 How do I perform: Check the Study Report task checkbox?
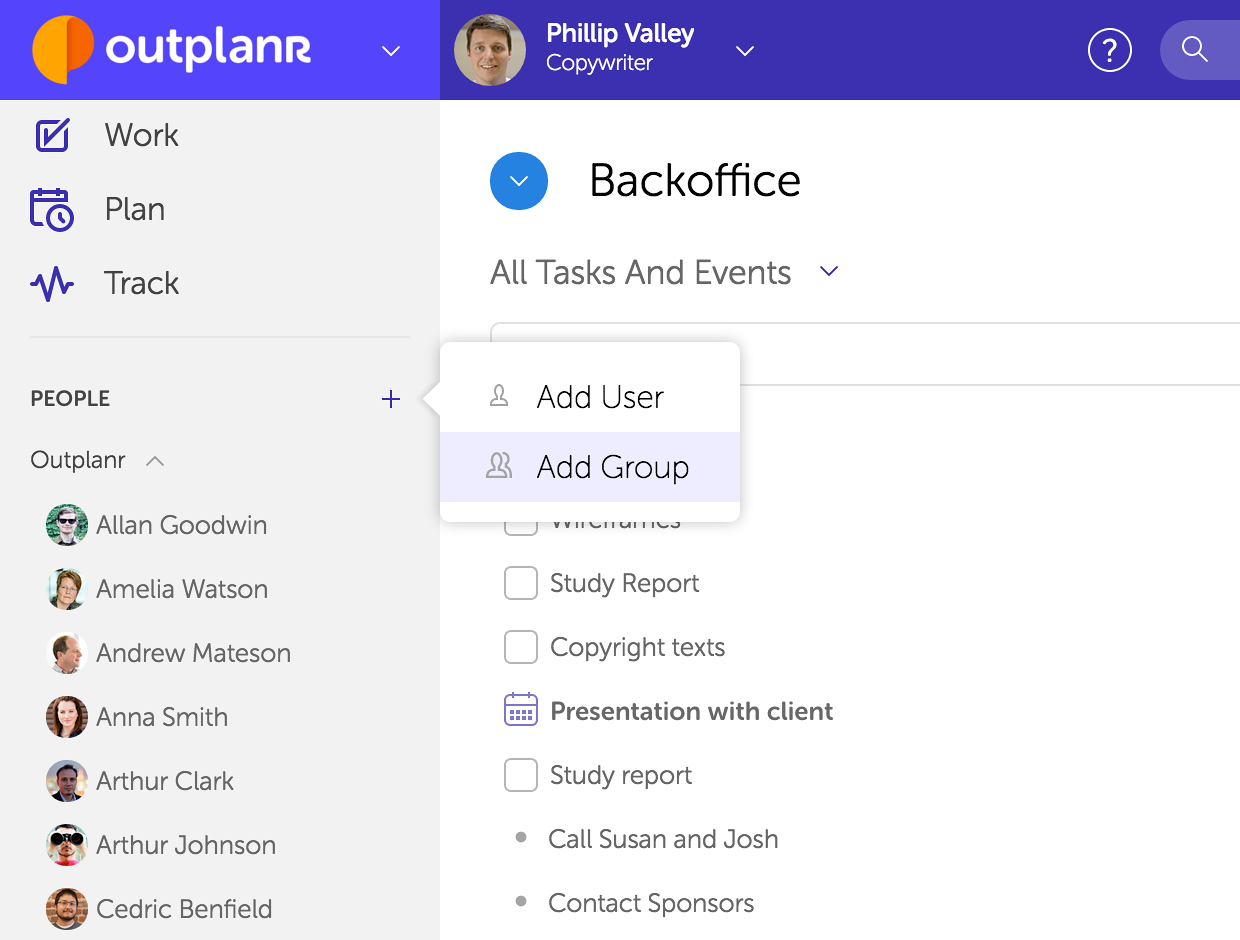pos(521,583)
